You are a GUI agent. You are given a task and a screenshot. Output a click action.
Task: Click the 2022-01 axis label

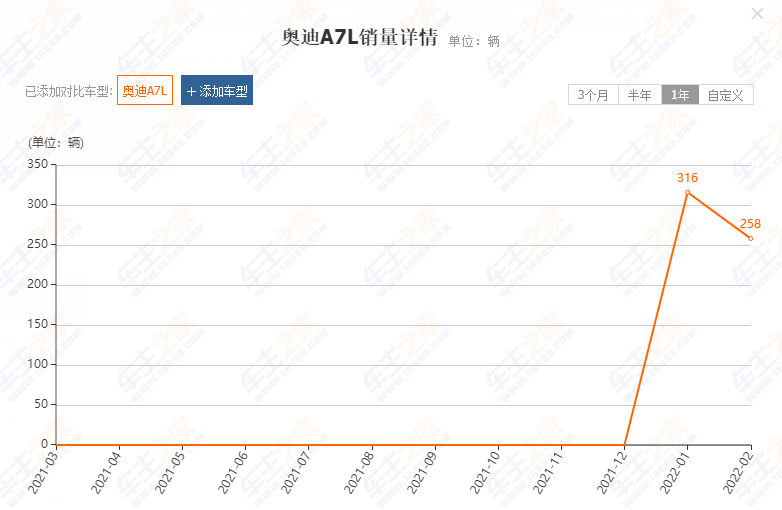point(675,471)
